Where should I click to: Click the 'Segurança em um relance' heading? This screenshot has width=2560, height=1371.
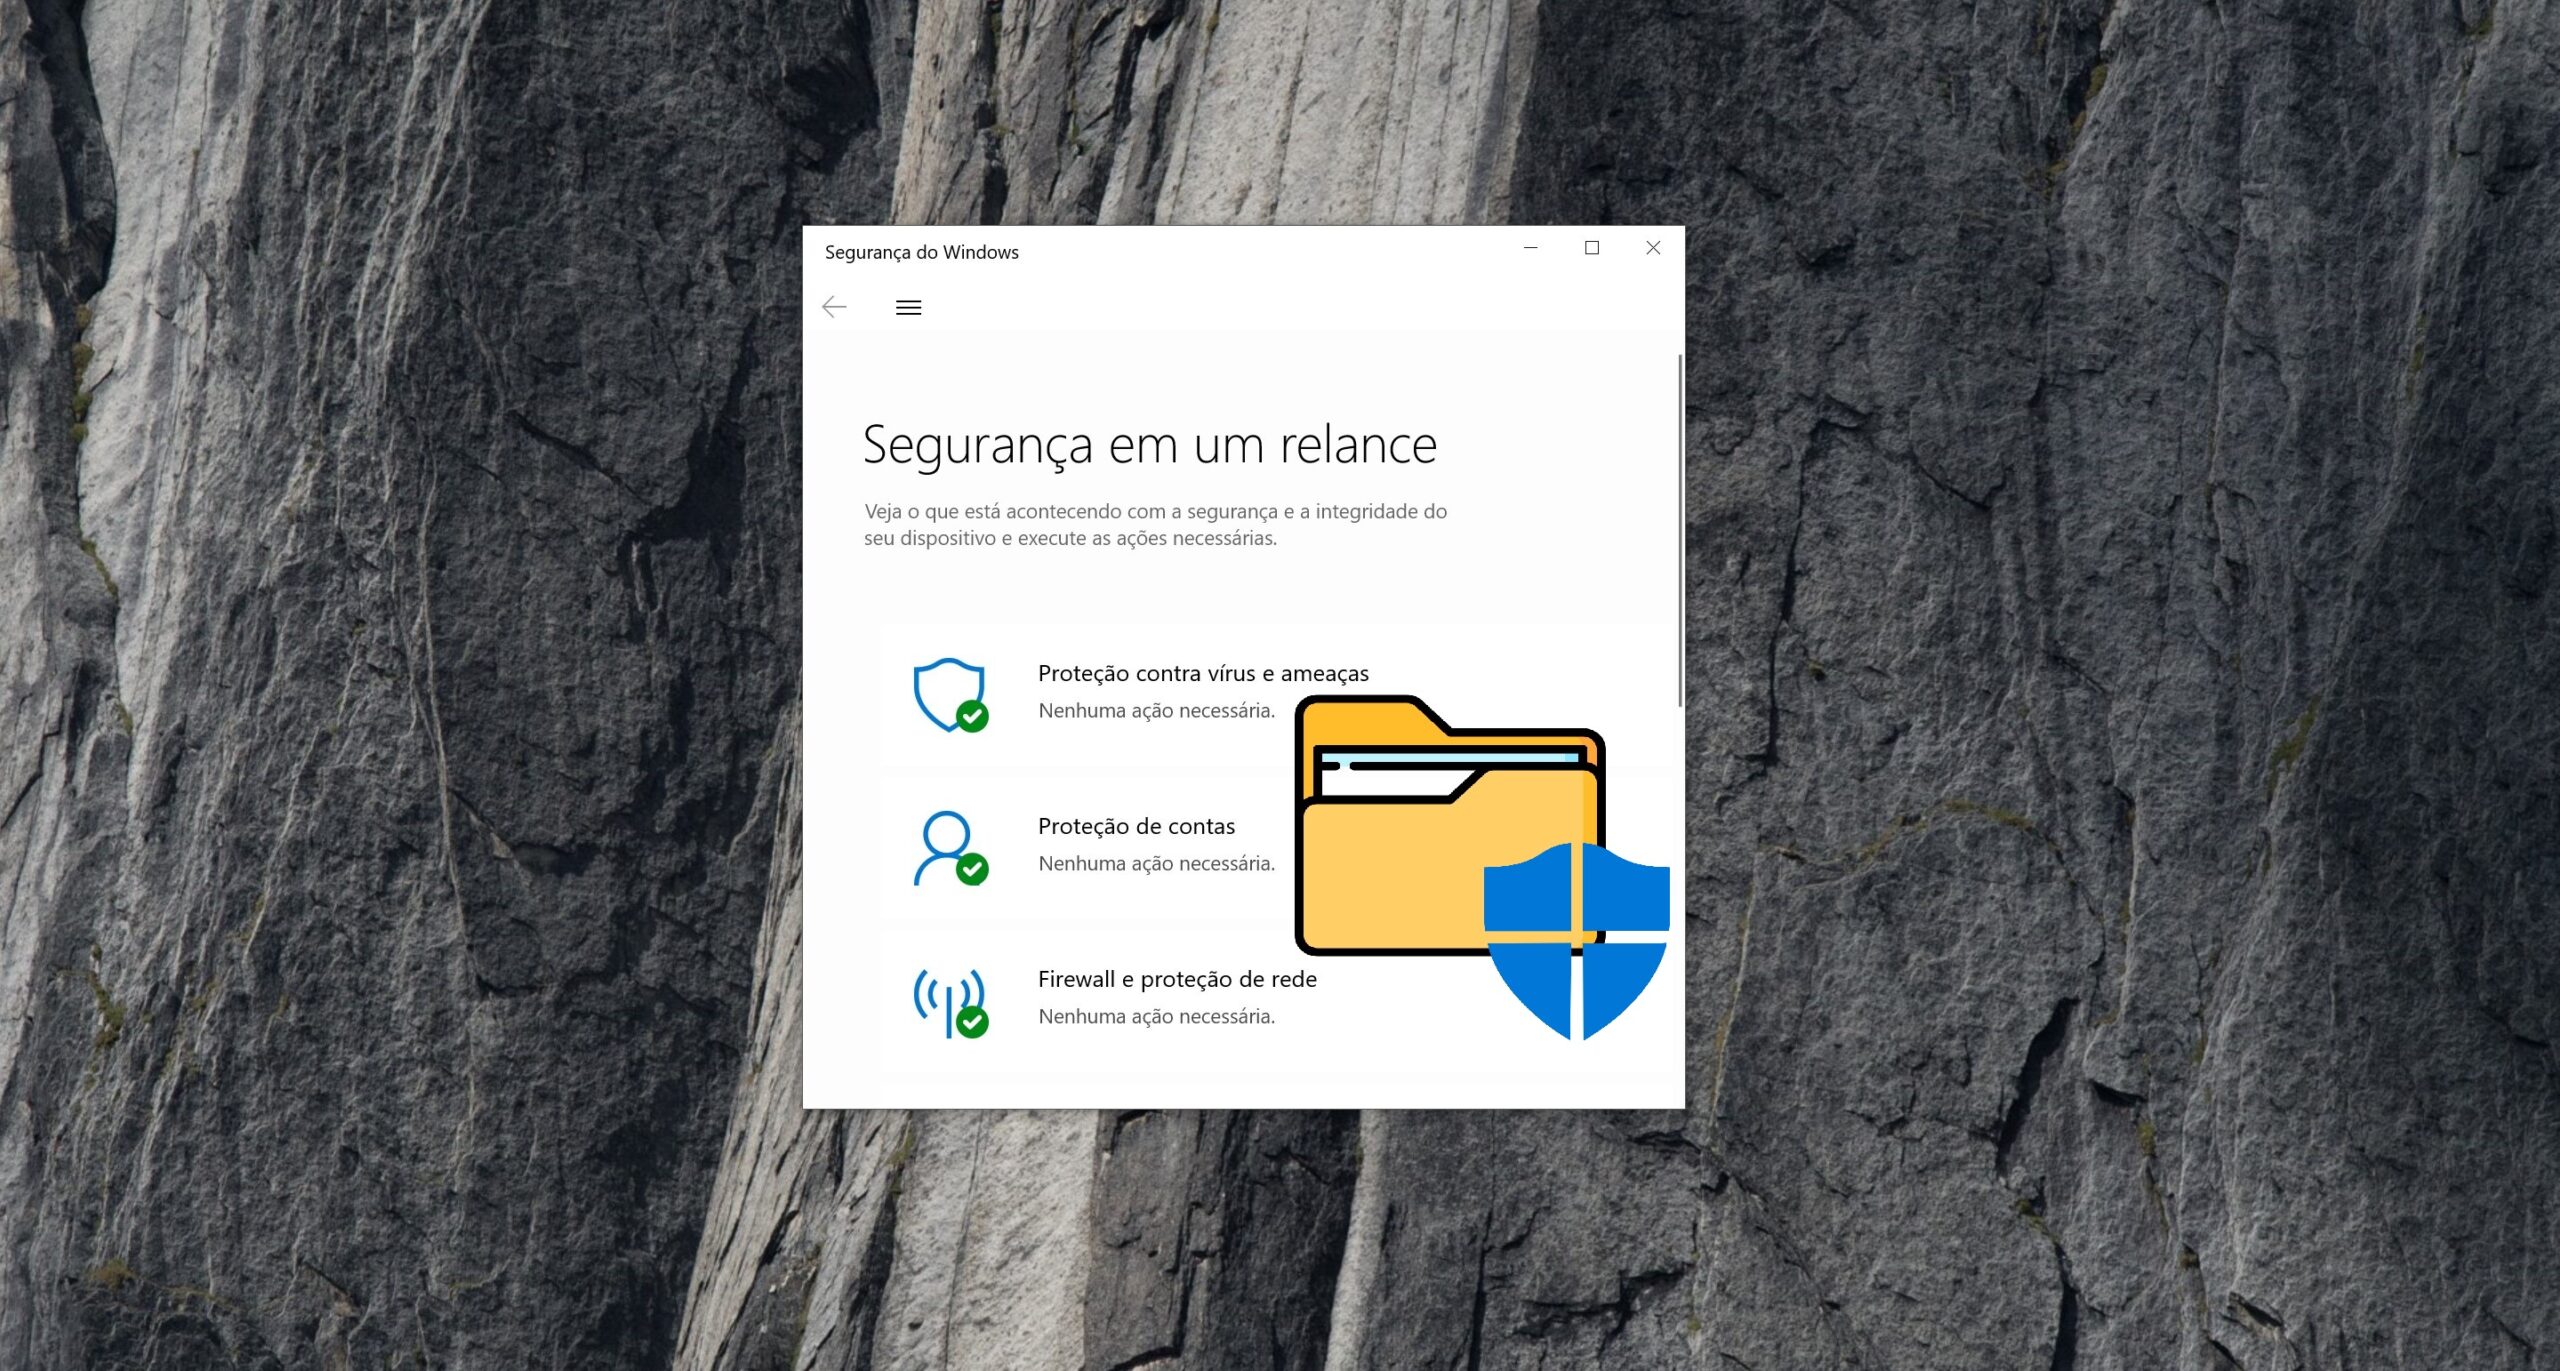1150,445
